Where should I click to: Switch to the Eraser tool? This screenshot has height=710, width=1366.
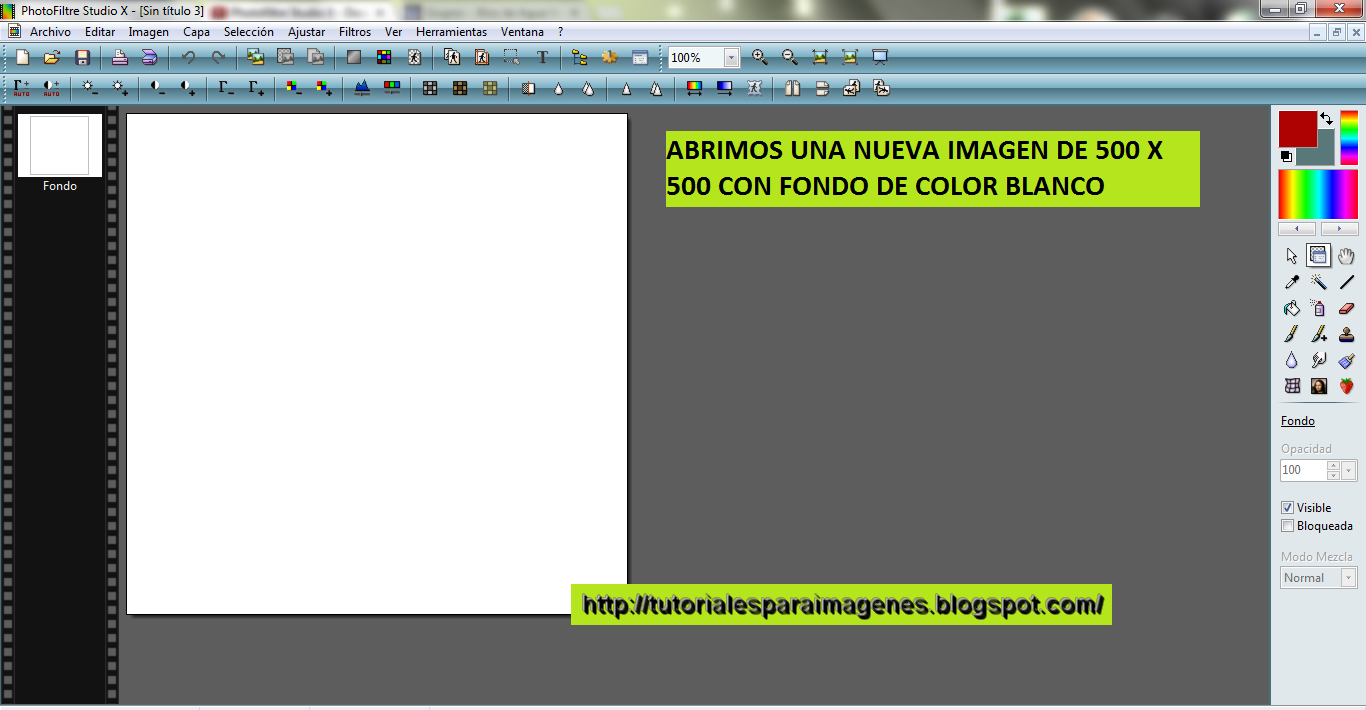tap(1344, 308)
